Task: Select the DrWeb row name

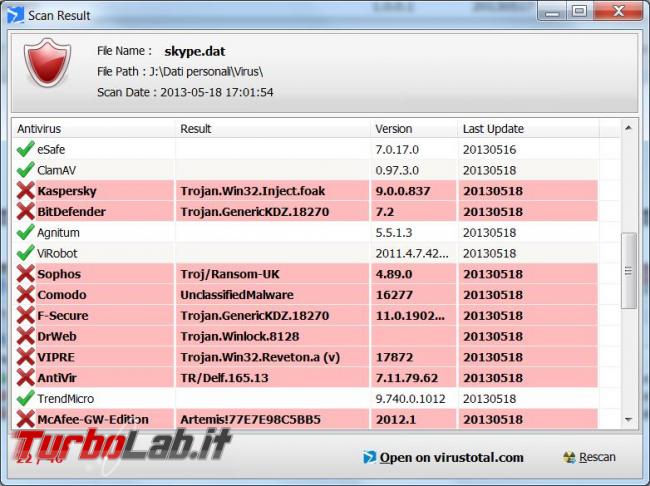Action: (57, 336)
